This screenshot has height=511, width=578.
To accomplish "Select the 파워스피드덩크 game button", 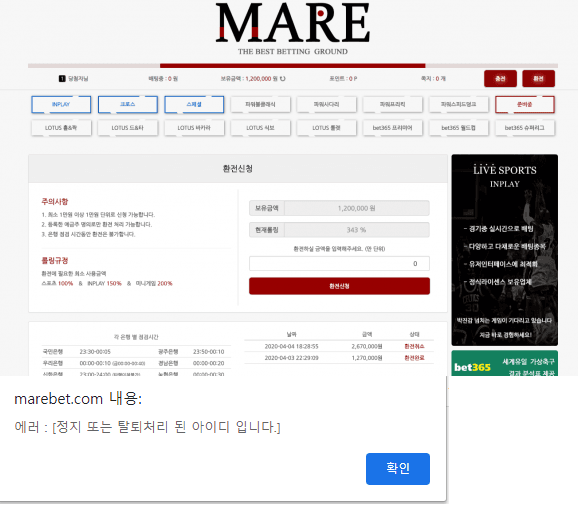I will 459,104.
